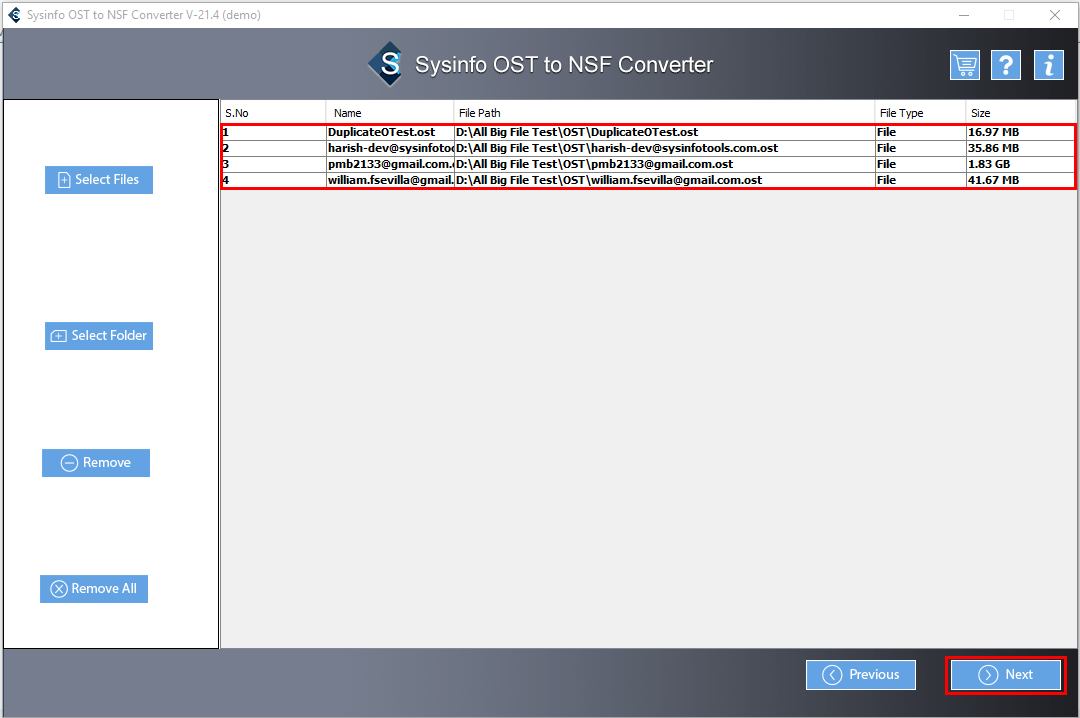This screenshot has width=1080, height=718.
Task: Select the william.fsevilla@gmail name cell
Action: point(390,180)
